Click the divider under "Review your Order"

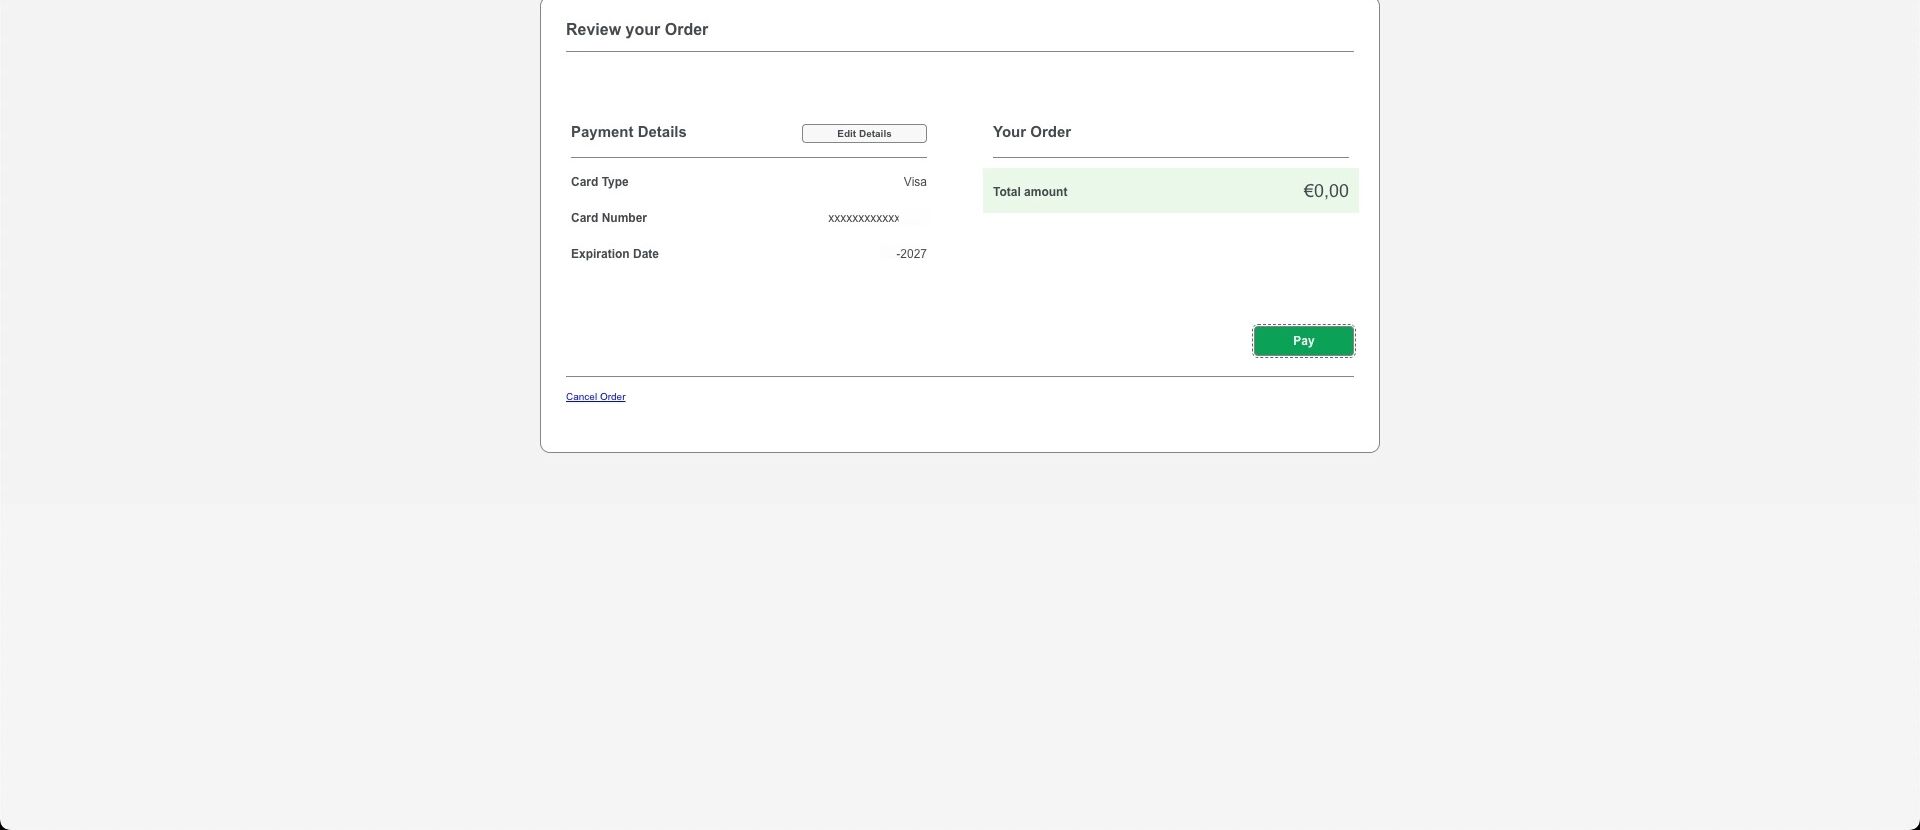click(959, 51)
